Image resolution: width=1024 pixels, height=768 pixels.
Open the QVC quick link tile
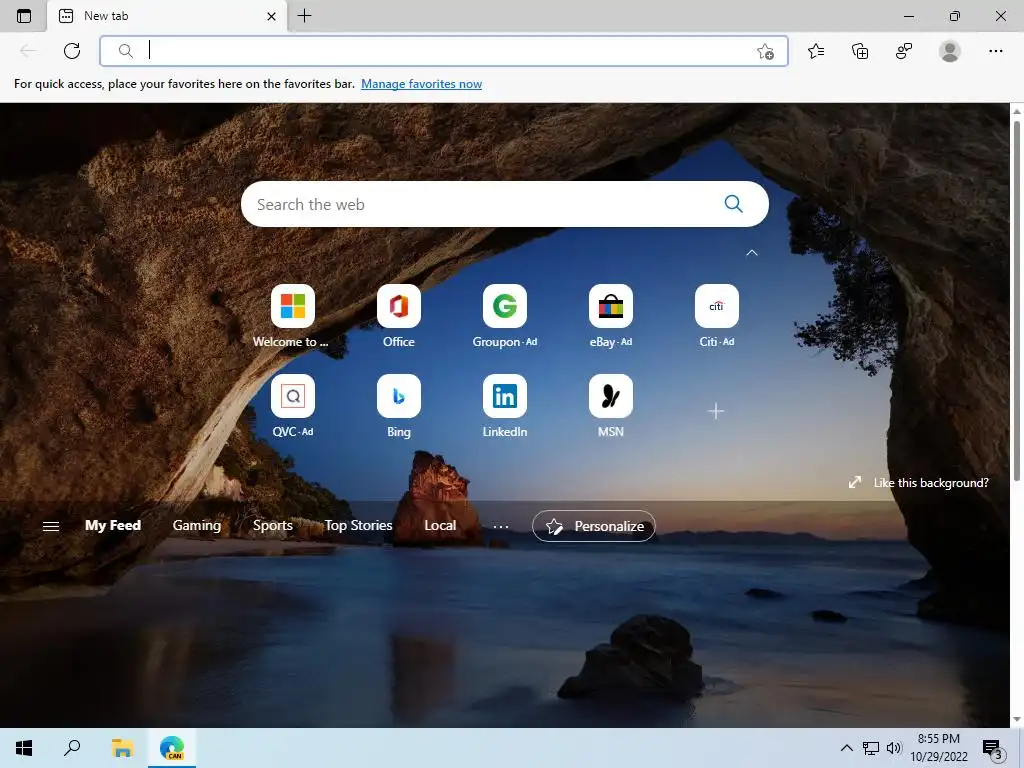point(293,406)
